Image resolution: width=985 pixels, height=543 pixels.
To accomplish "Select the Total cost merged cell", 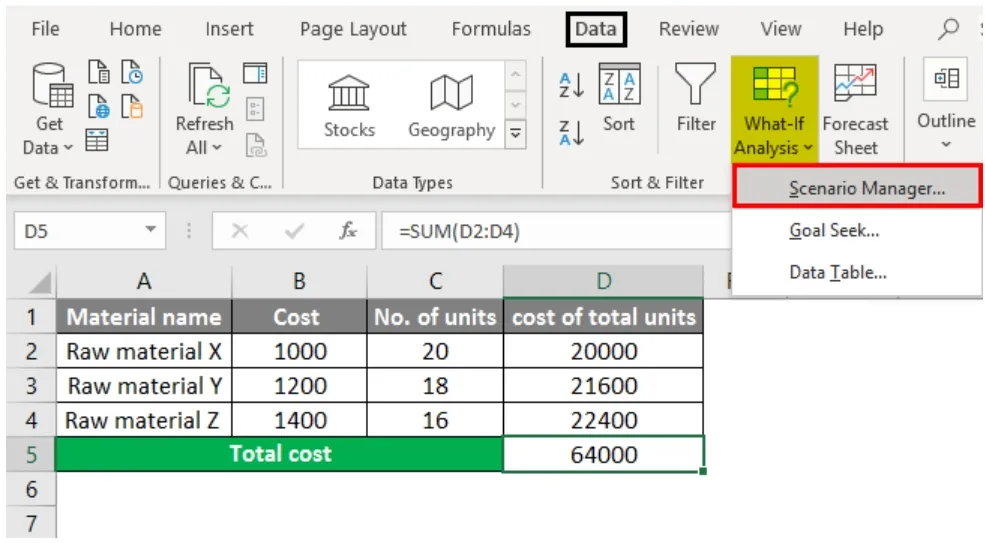I will [x=280, y=454].
